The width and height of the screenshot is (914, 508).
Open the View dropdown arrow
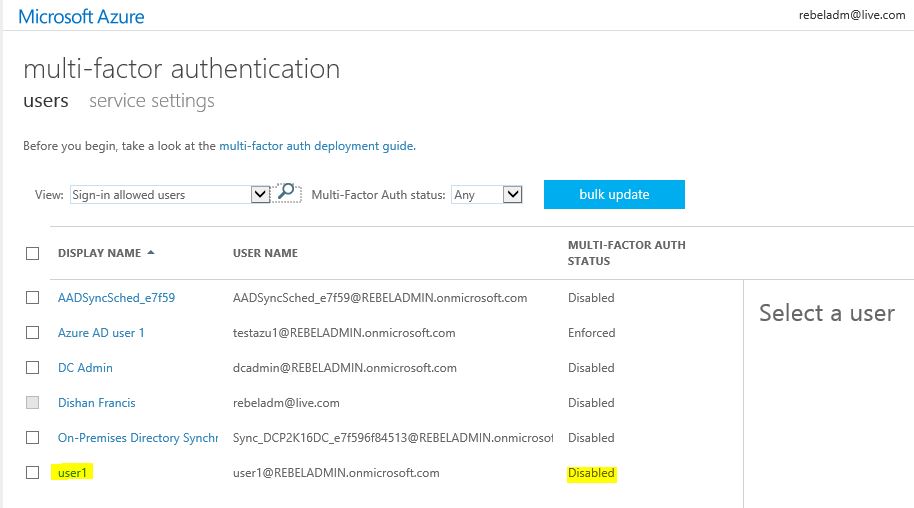pos(260,194)
